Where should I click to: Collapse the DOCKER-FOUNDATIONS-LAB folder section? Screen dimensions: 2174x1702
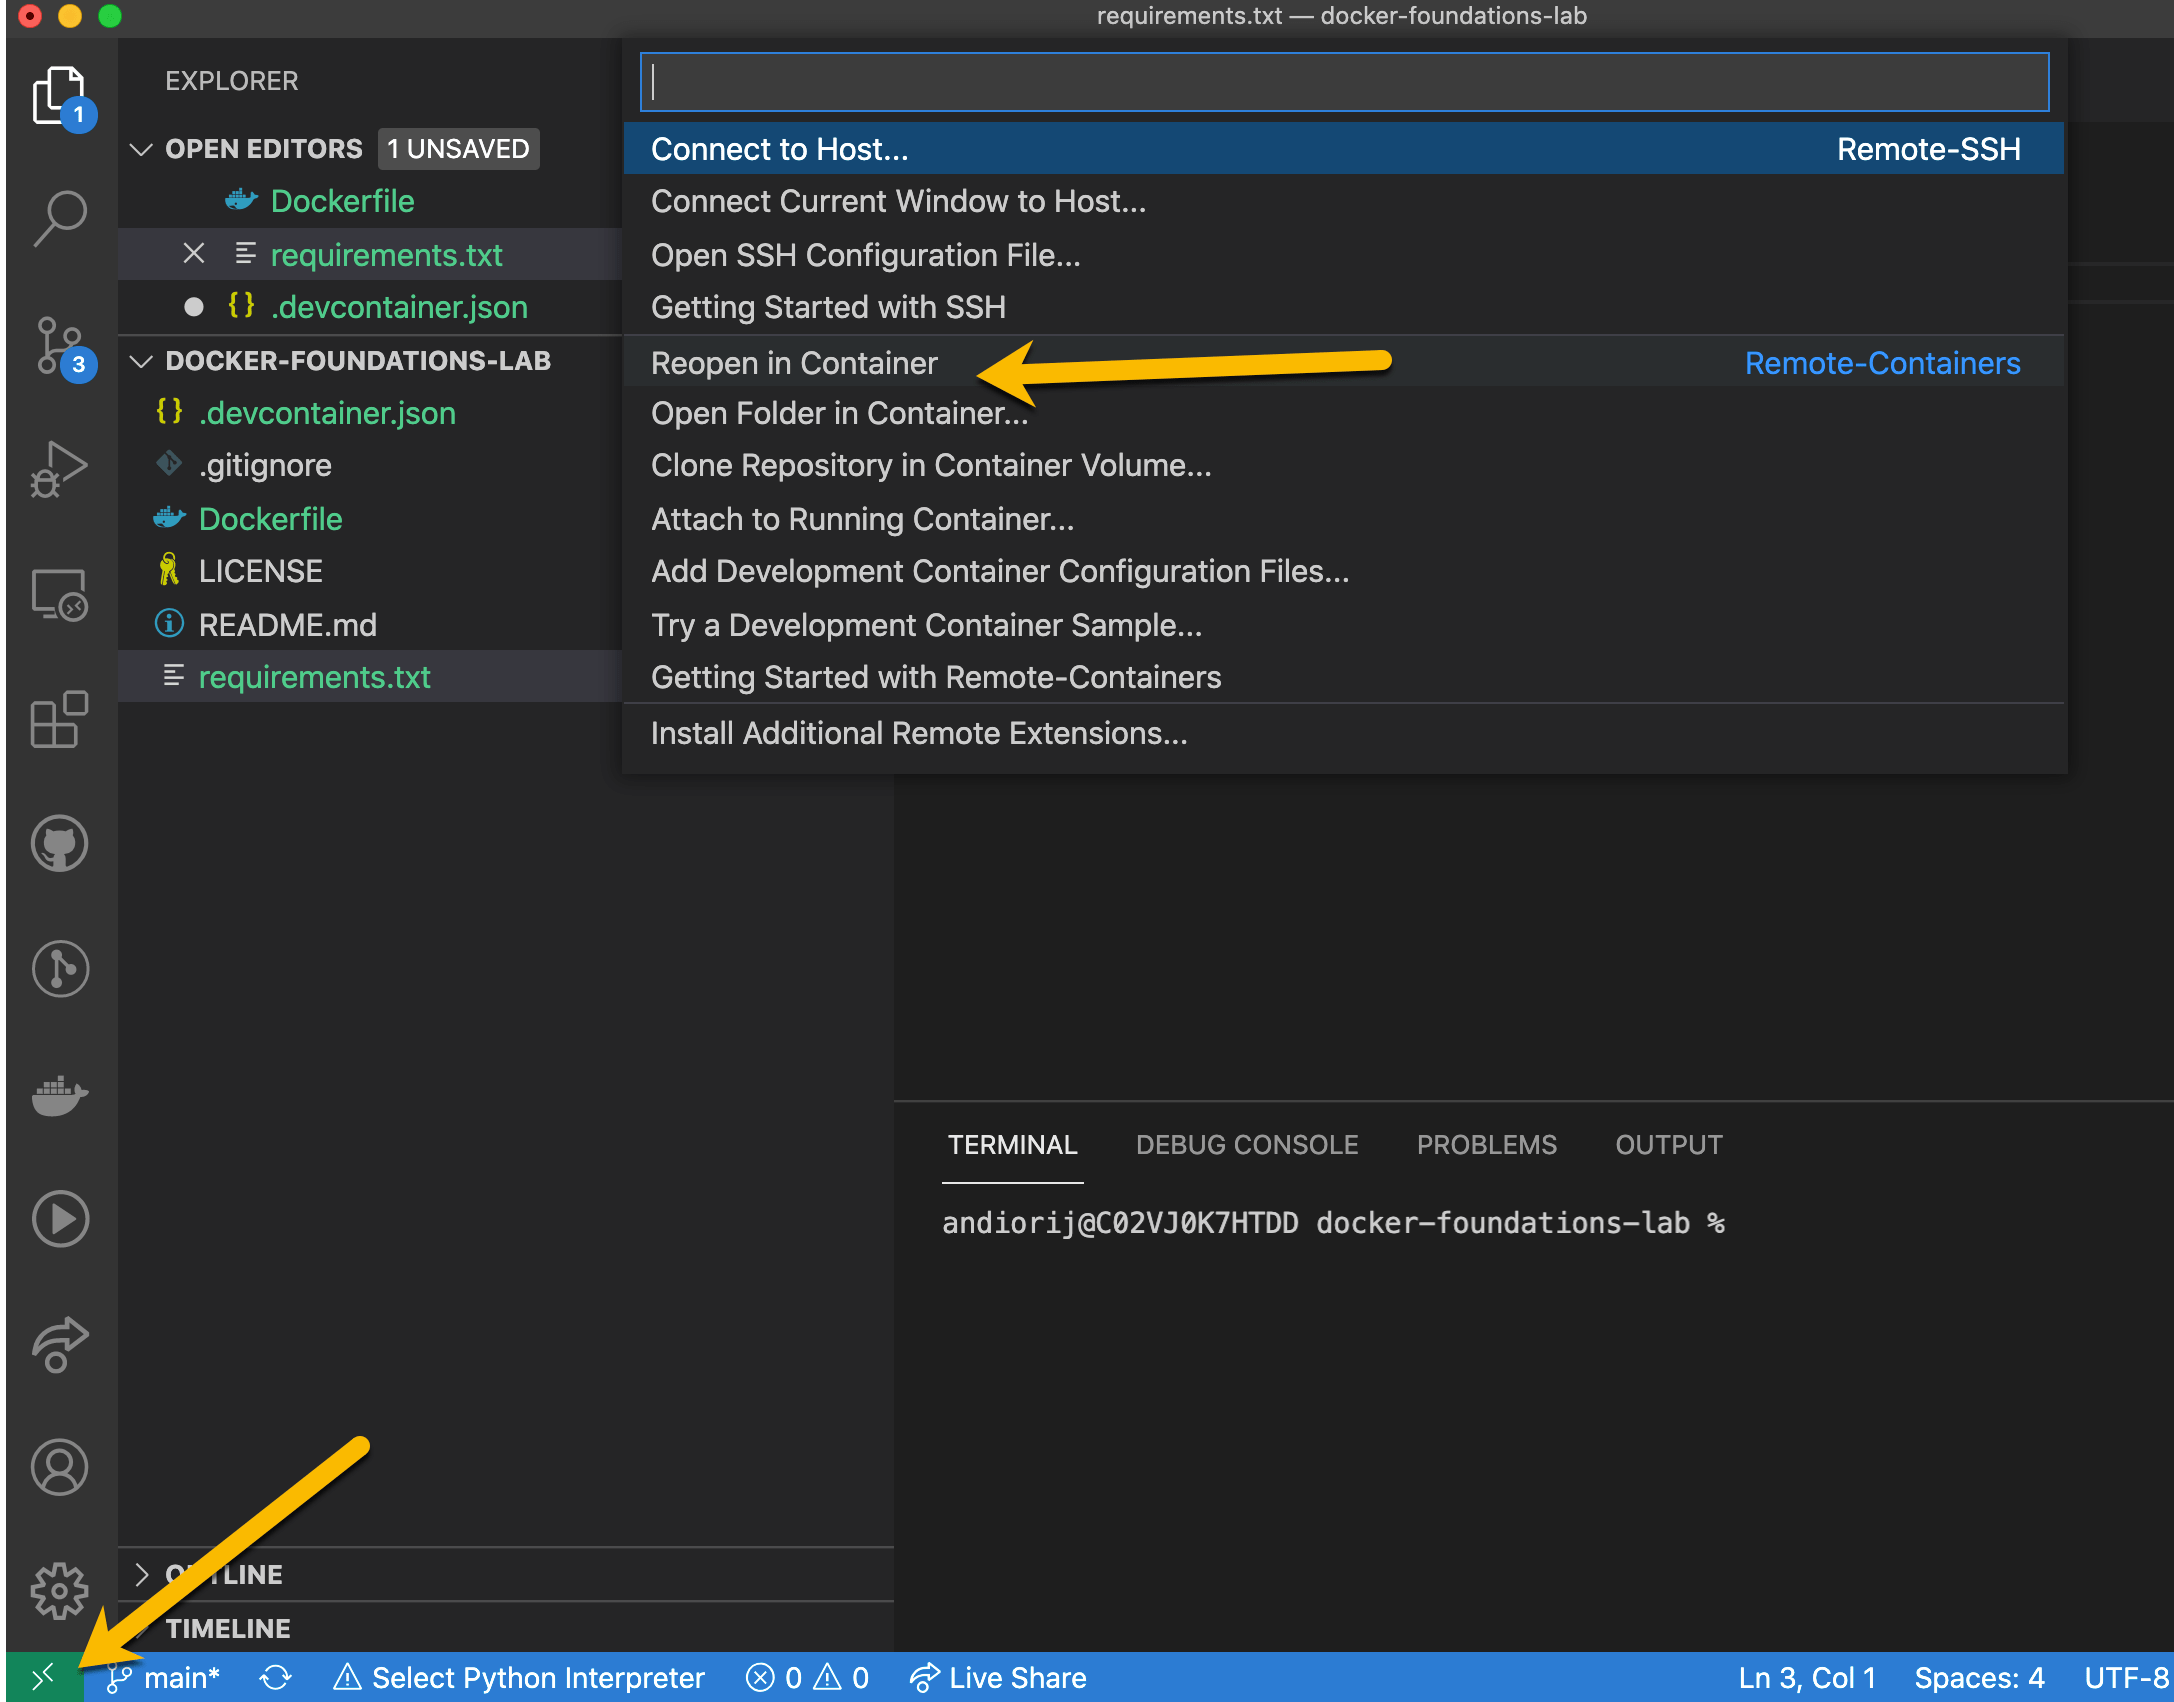pos(141,361)
